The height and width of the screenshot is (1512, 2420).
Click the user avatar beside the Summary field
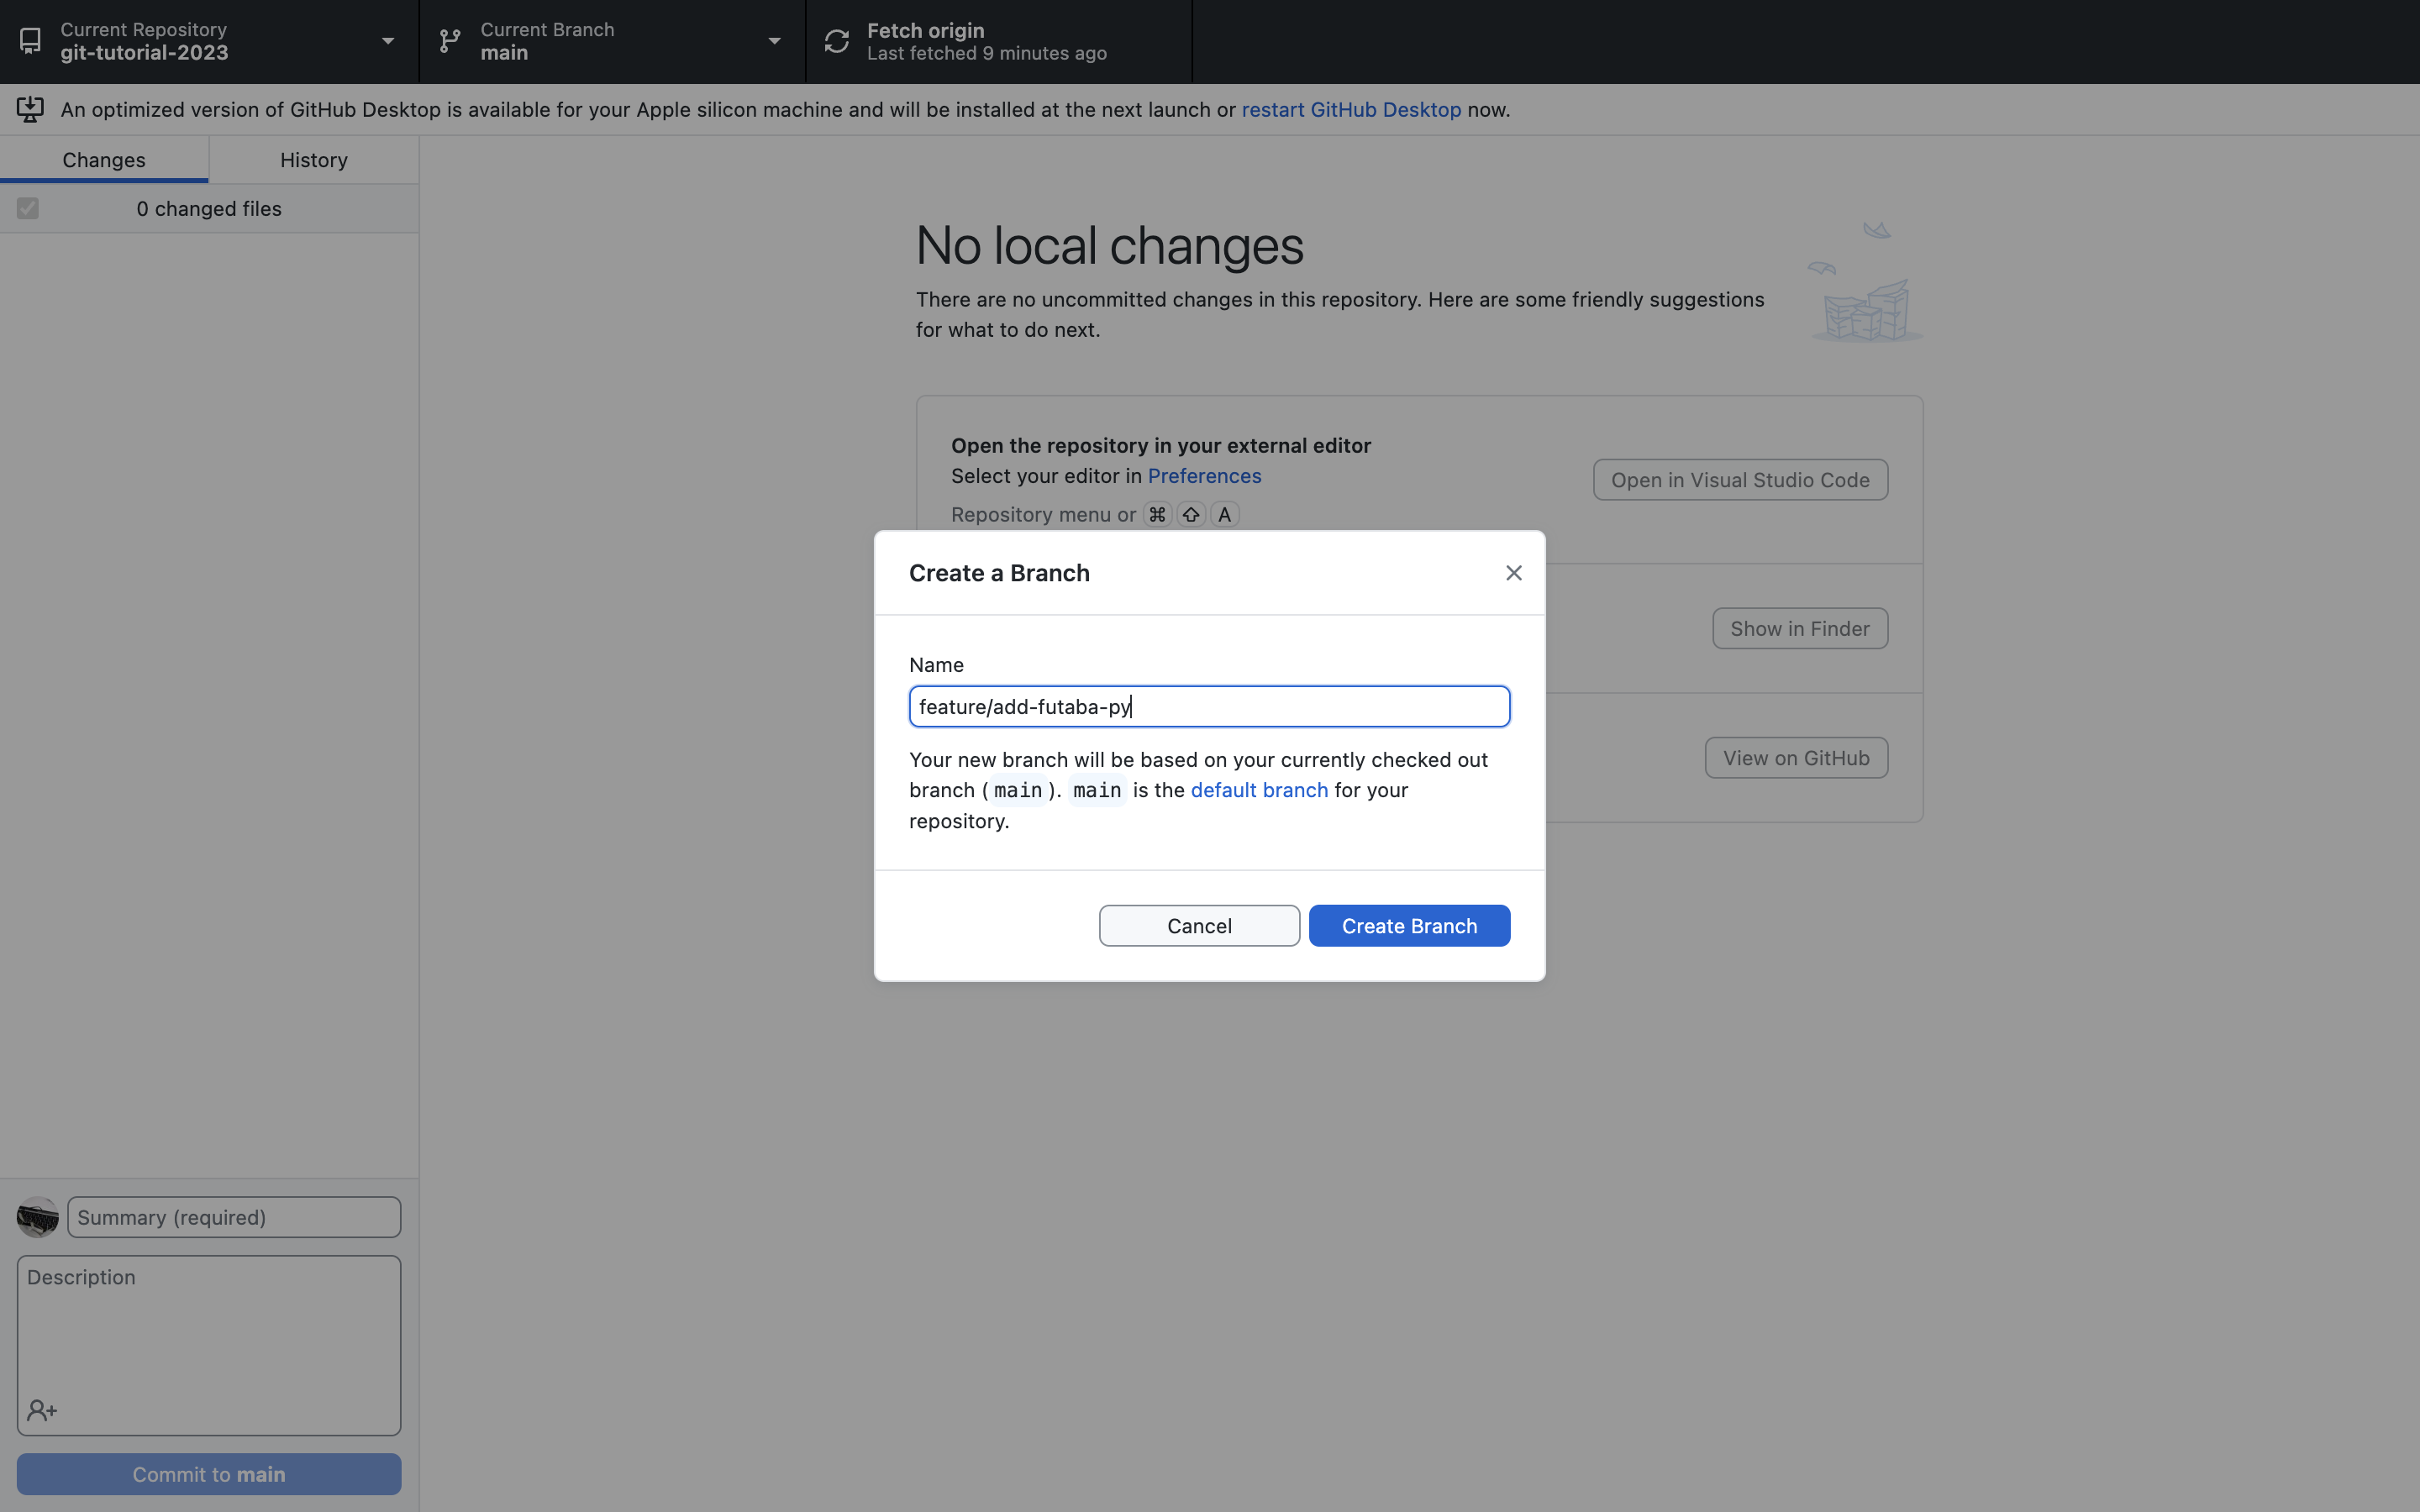(38, 1217)
